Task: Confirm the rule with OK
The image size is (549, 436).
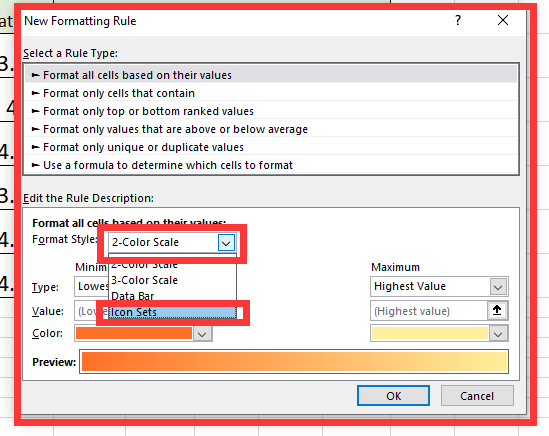Action: tap(394, 396)
